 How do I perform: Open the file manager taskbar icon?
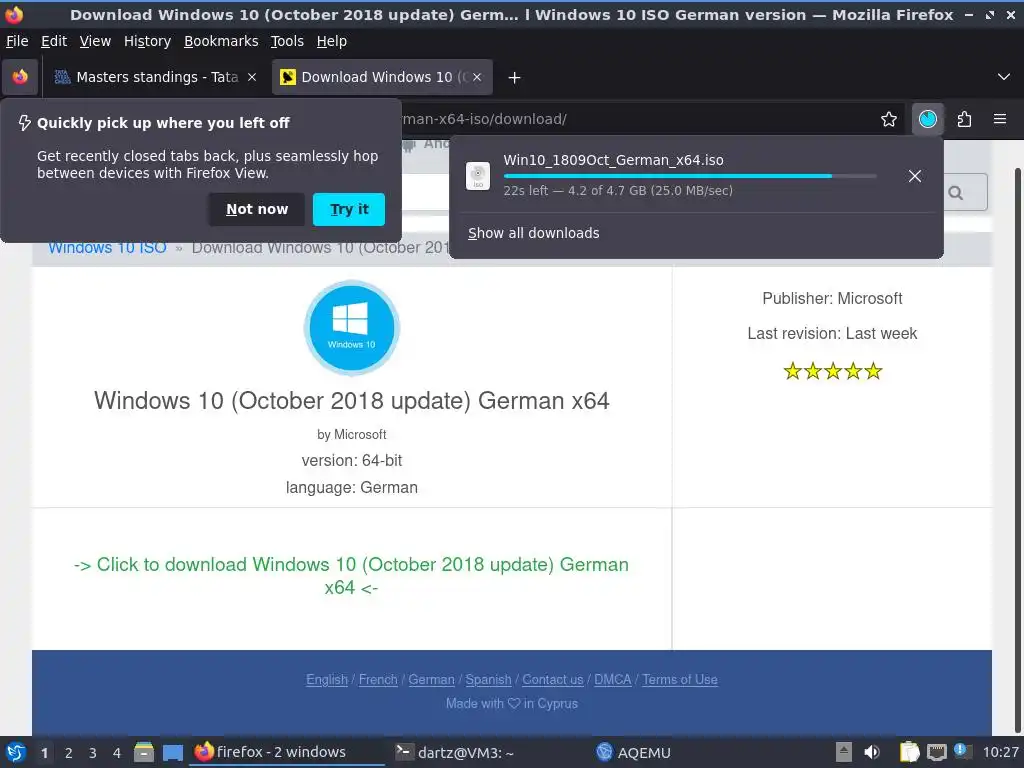(144, 752)
